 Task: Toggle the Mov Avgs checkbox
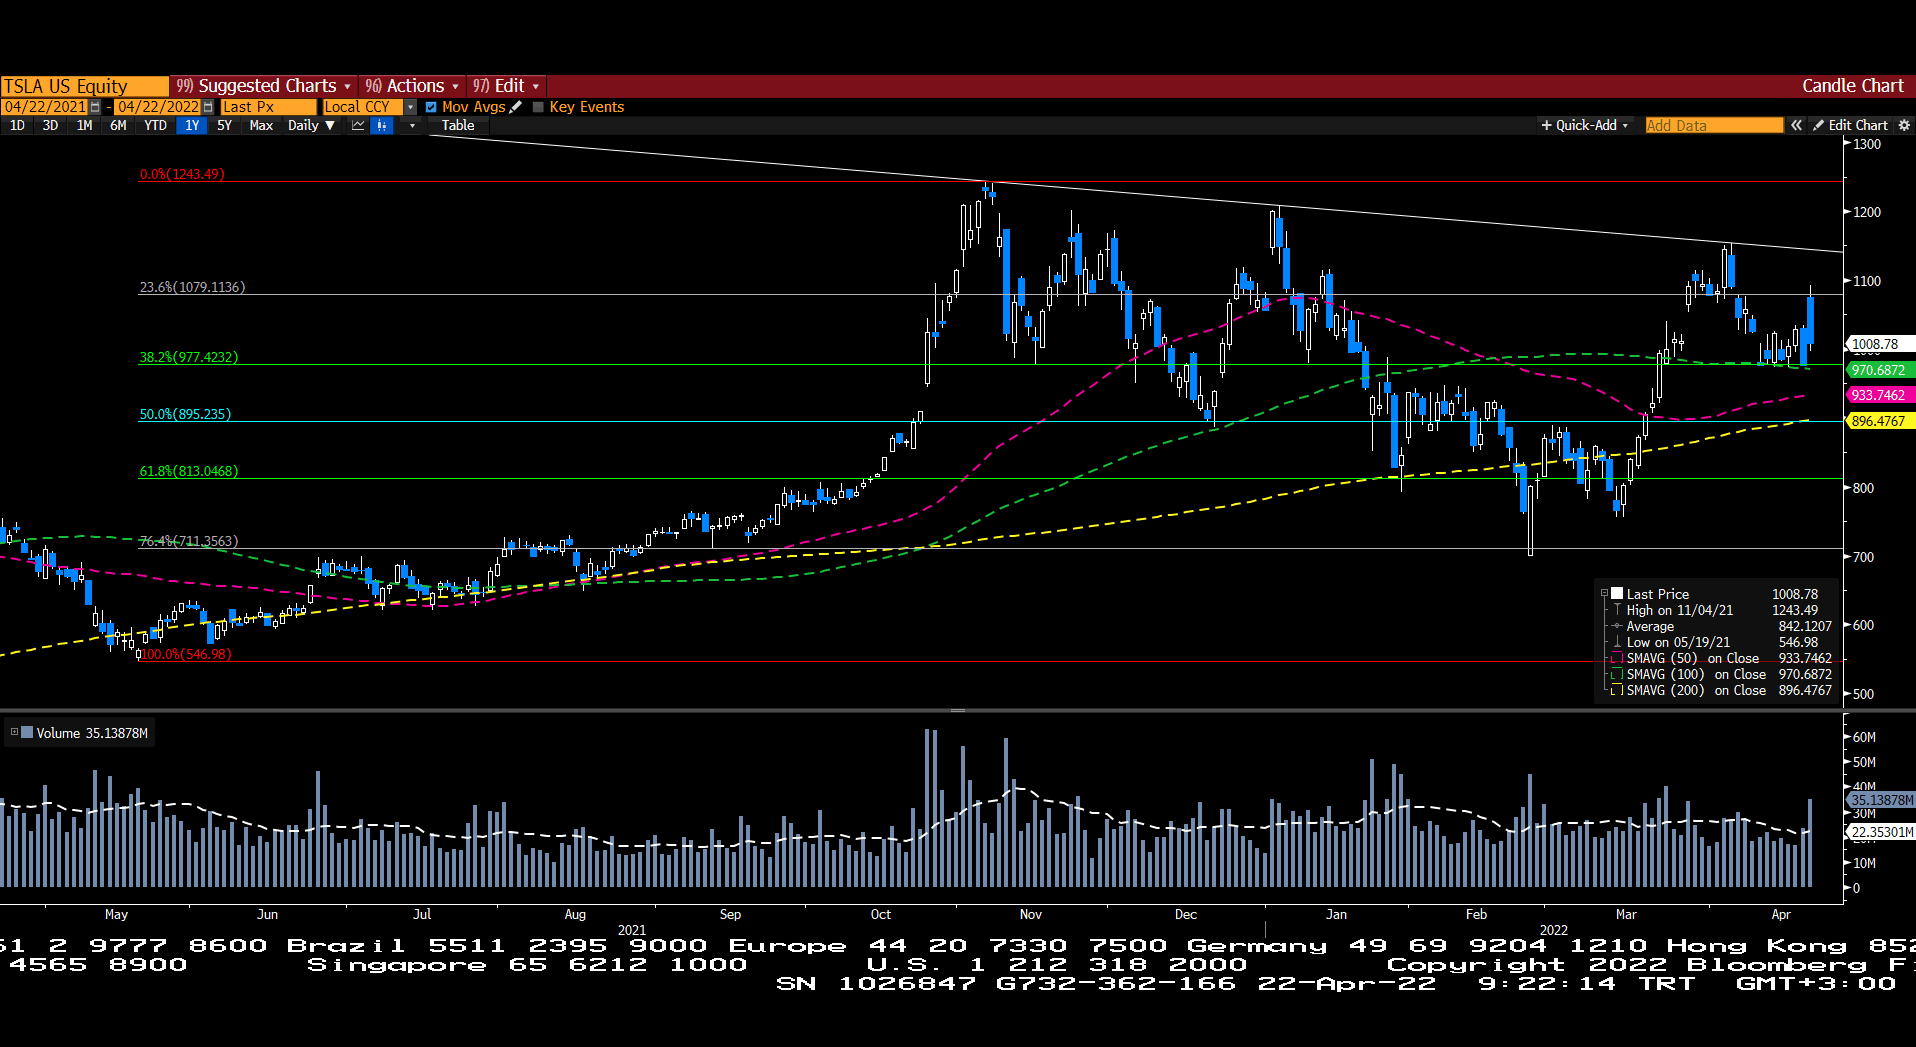click(431, 107)
